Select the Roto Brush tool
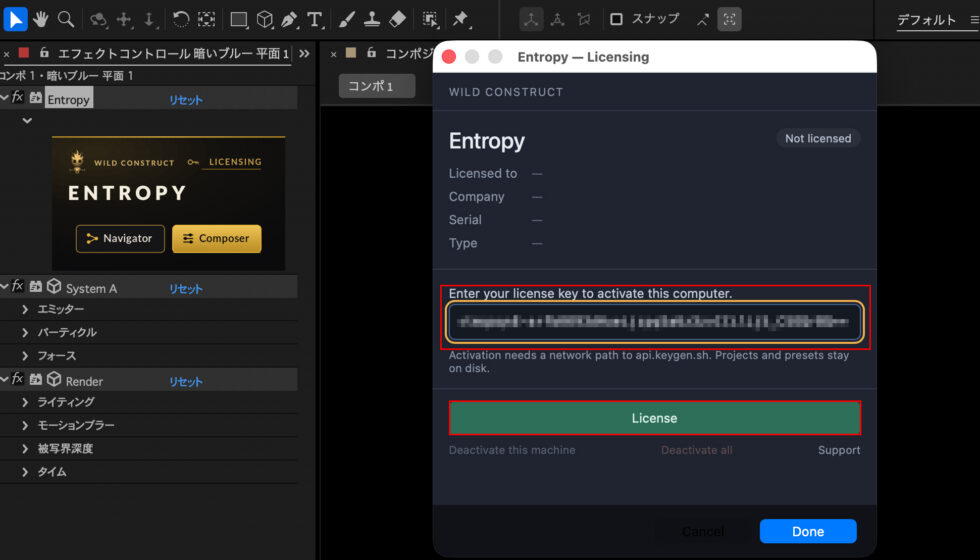980x560 pixels. click(430, 19)
